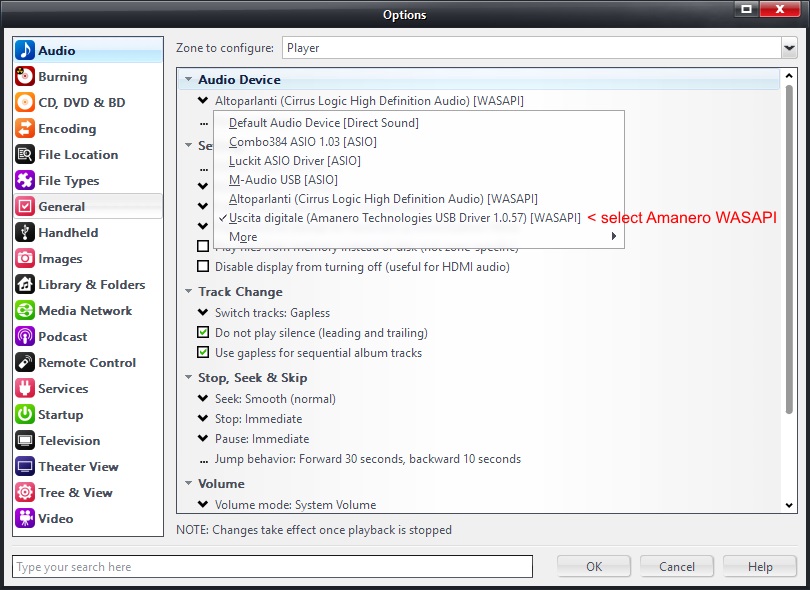Viewport: 810px width, 590px height.
Task: Click the Cancel button
Action: 677,566
